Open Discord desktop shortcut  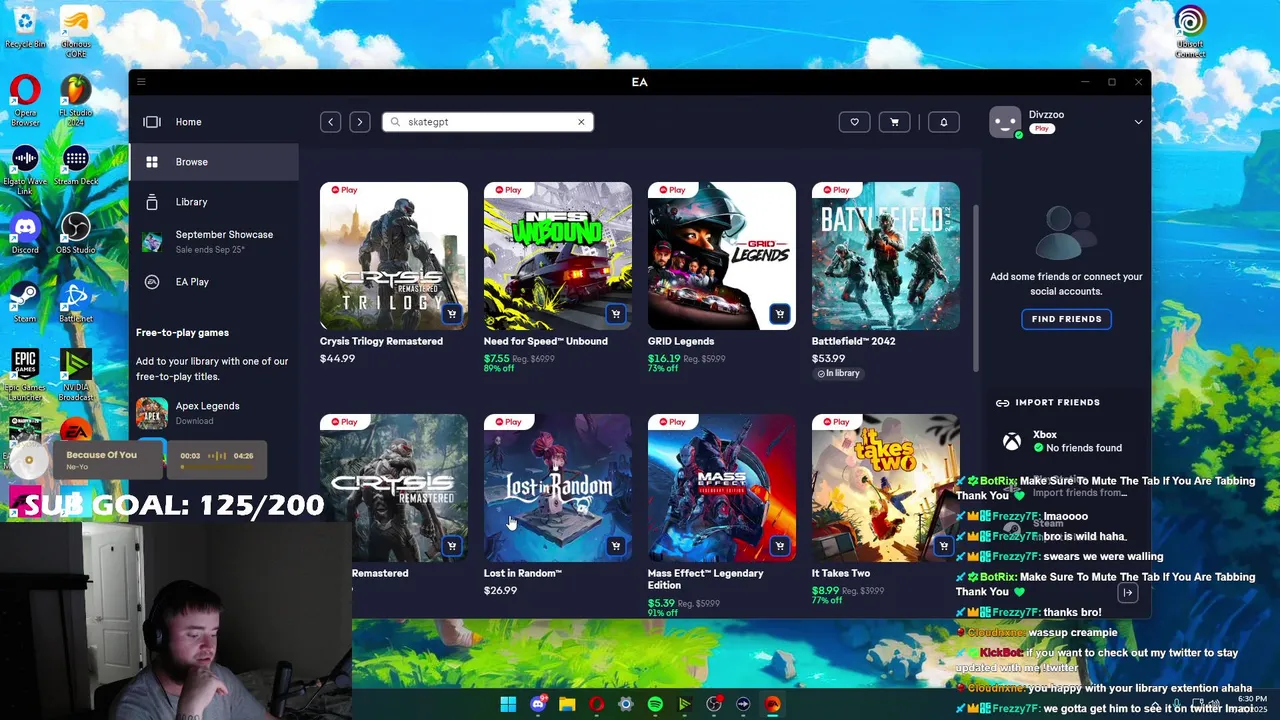[25, 234]
